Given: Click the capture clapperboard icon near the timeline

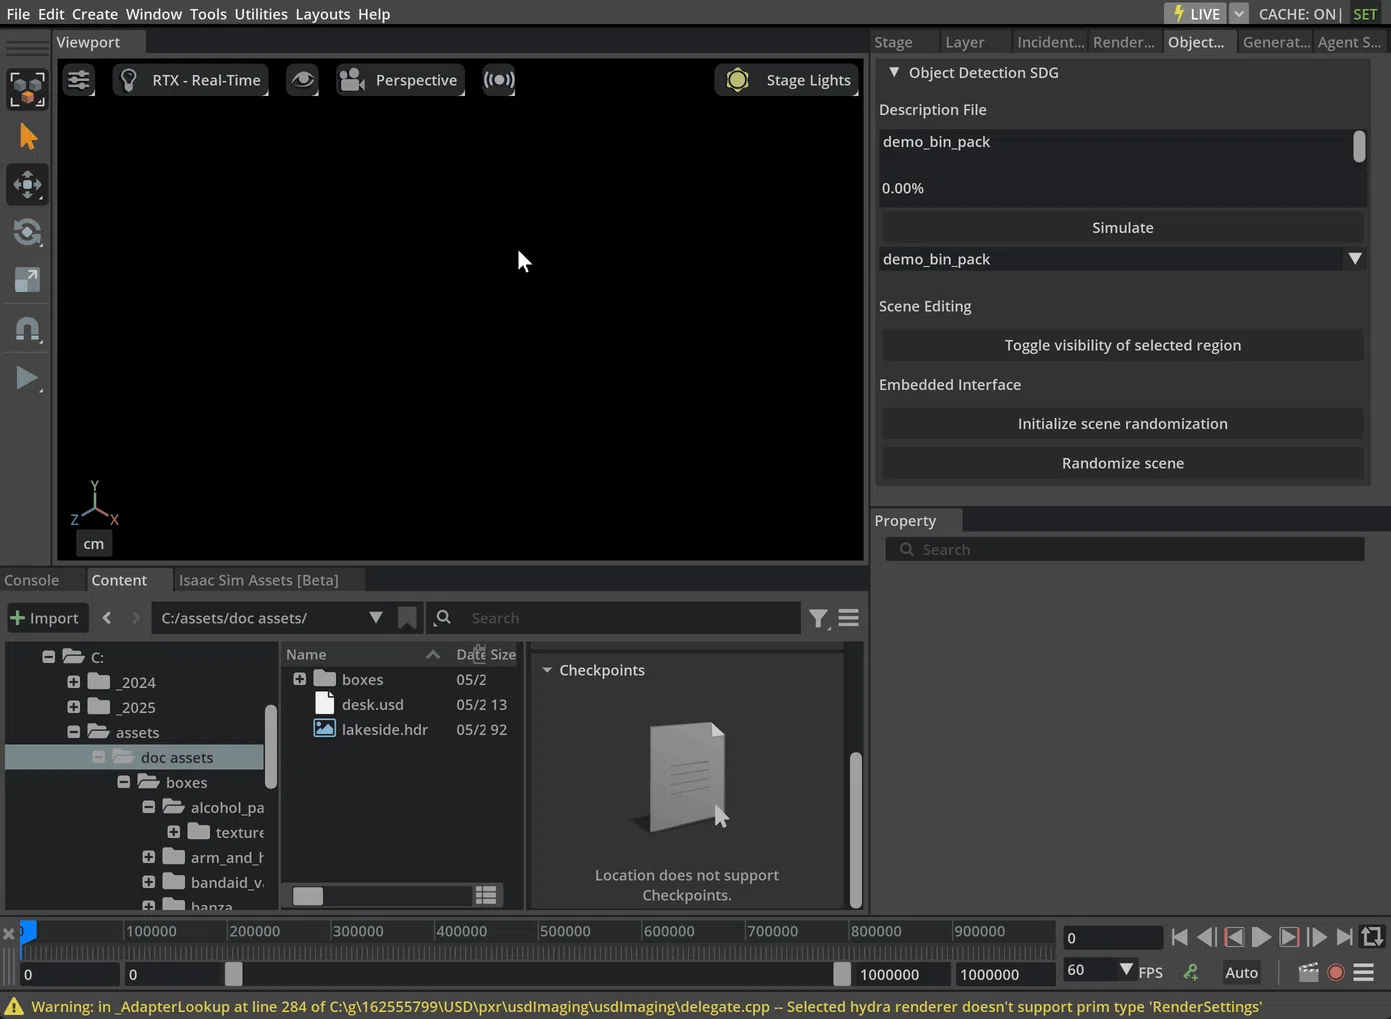Looking at the screenshot, I should (1308, 971).
